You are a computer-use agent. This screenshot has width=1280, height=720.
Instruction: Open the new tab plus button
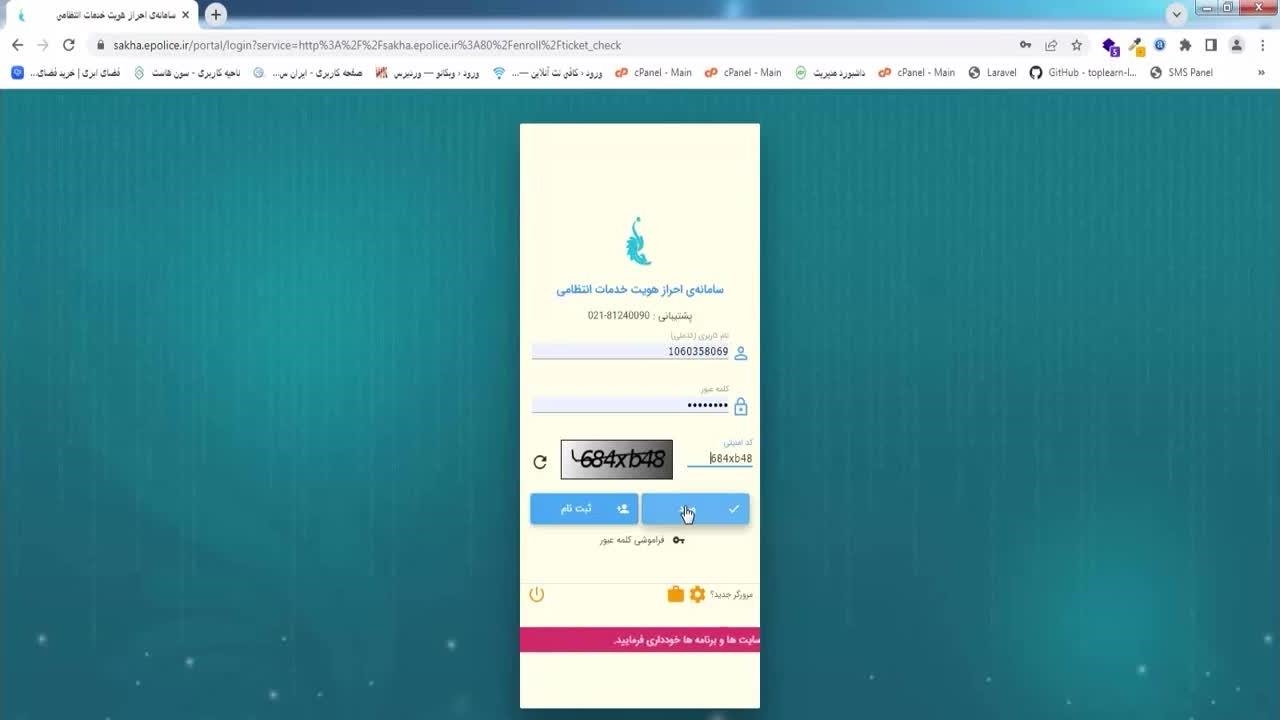(216, 15)
